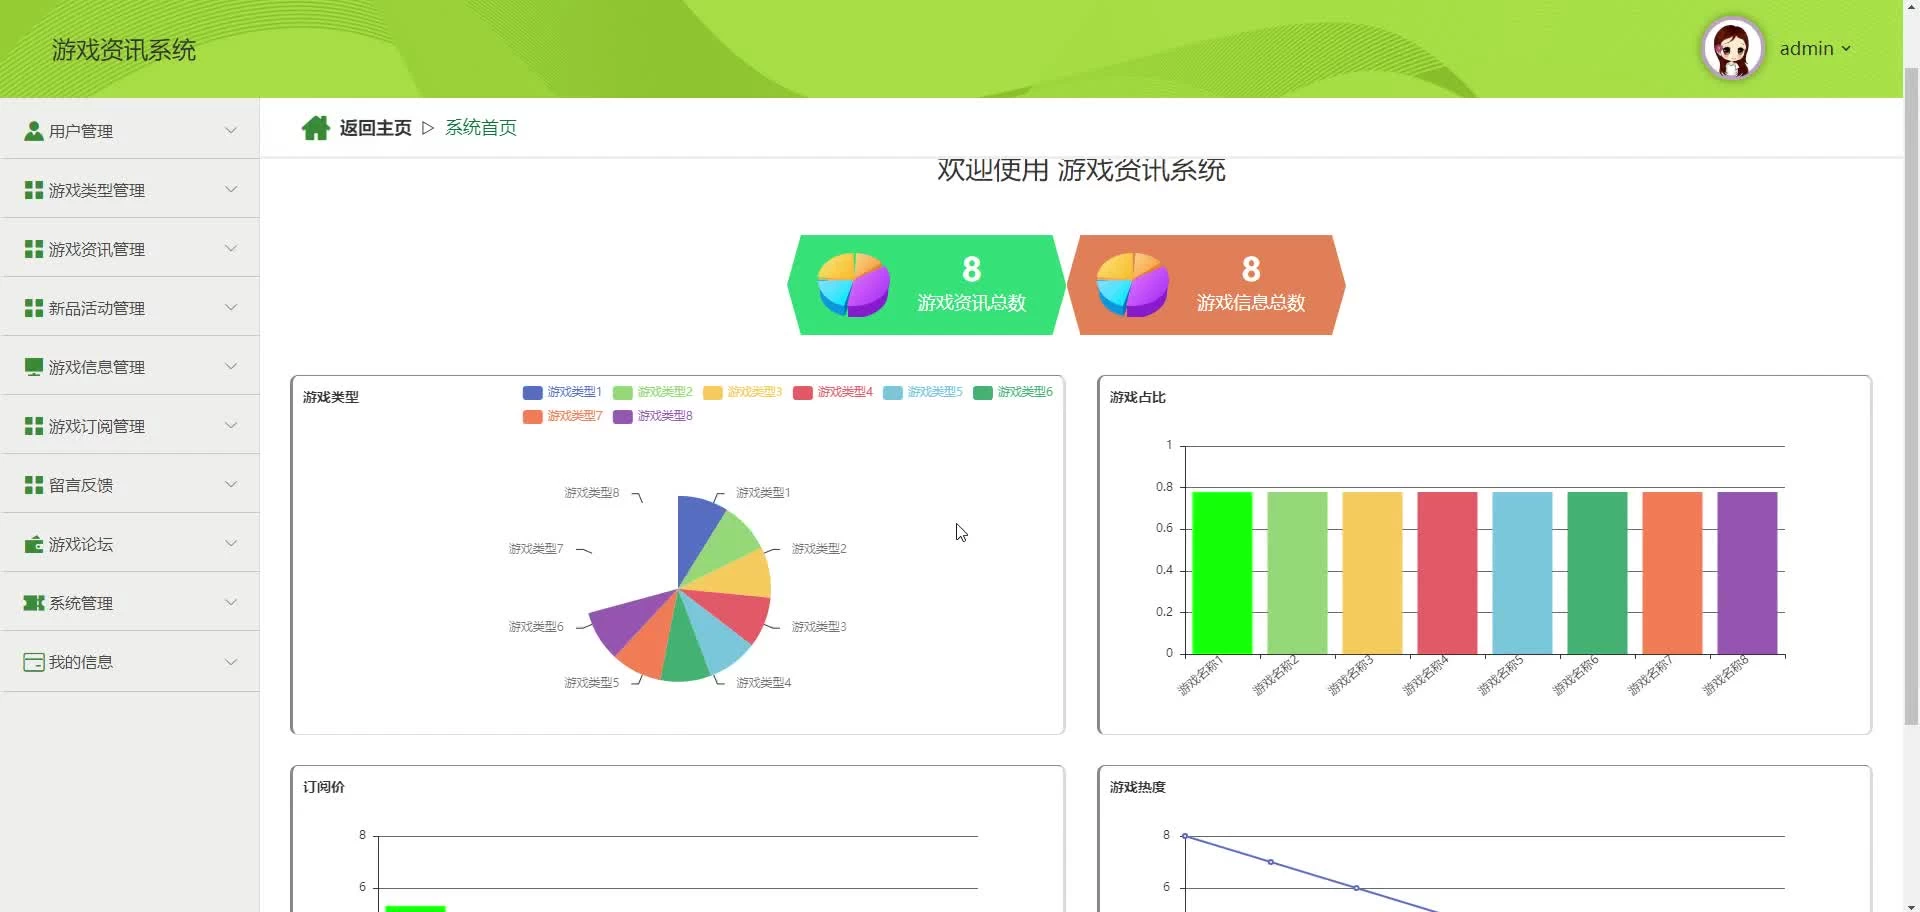Click the pie icon on 游戏资讯总数 card
The height and width of the screenshot is (912, 1920).
[853, 284]
